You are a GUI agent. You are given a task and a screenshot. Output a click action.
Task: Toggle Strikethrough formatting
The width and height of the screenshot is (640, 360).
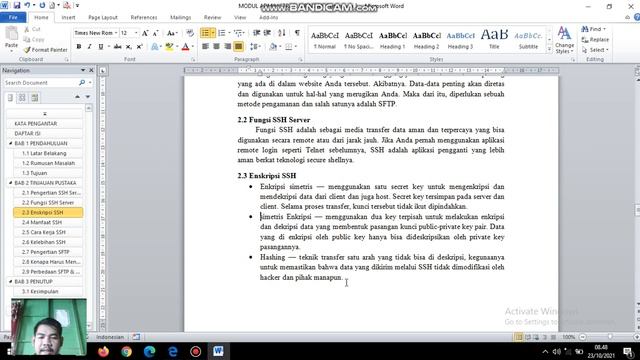pos(118,47)
